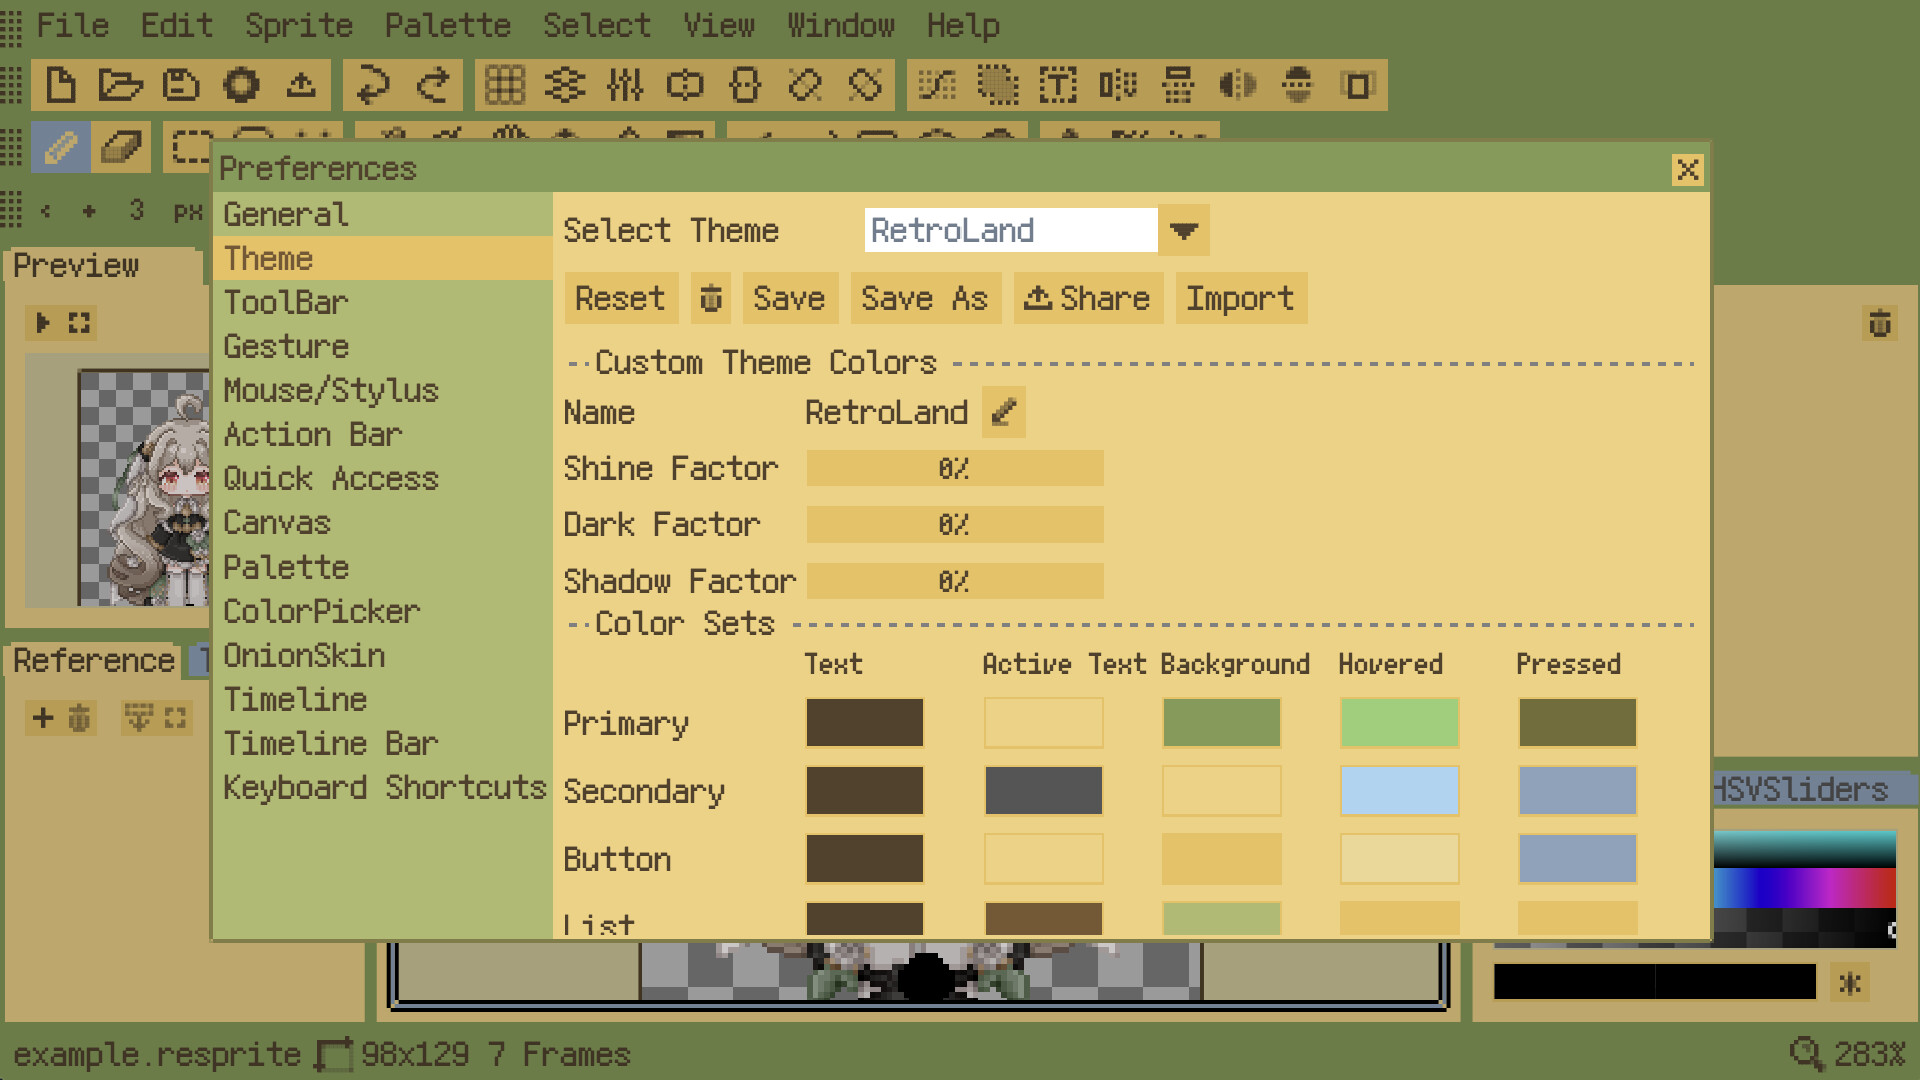Select Keyboard Shortcuts in preferences list

tap(384, 787)
